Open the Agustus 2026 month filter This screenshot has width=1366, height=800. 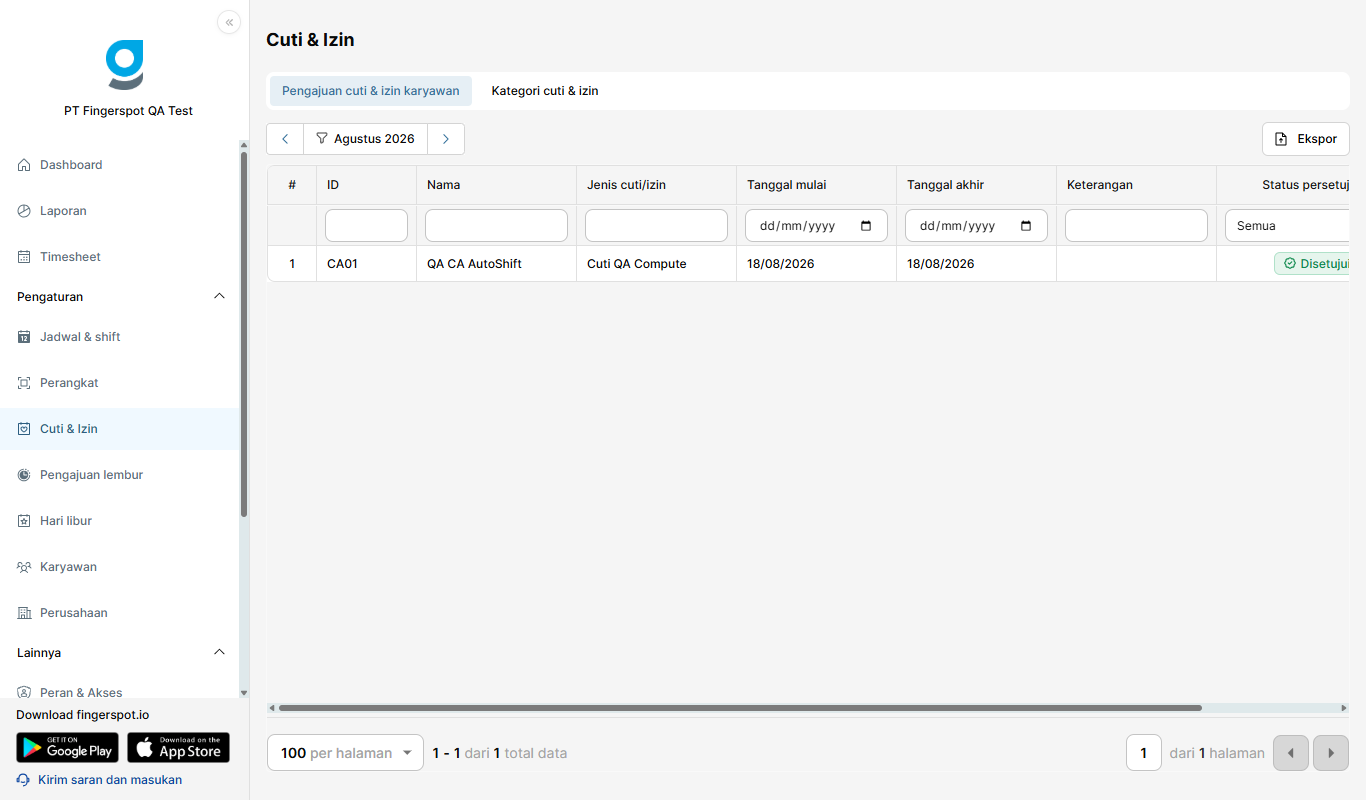[x=365, y=139]
